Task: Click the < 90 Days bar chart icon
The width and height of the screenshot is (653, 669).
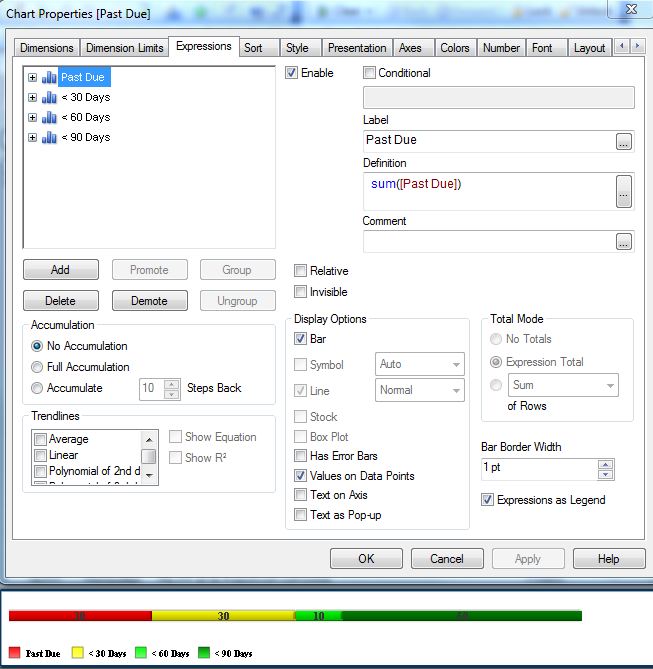Action: coord(49,137)
